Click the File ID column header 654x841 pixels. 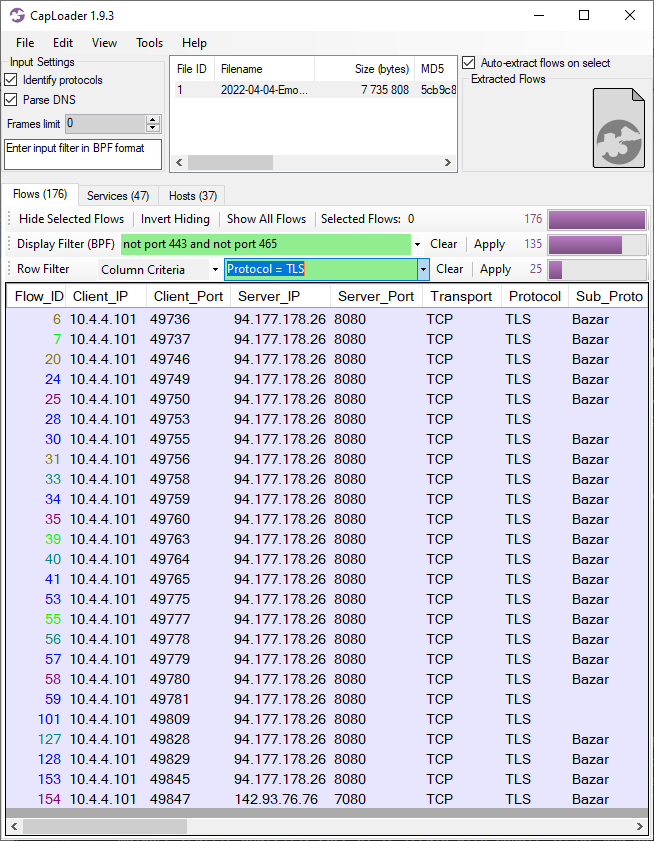pos(192,69)
